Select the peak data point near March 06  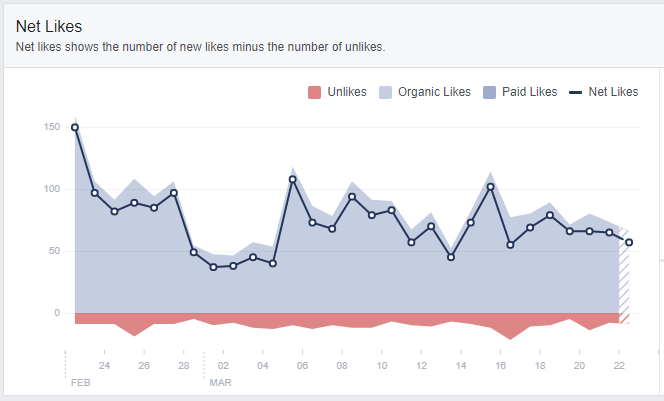pyautogui.click(x=293, y=180)
